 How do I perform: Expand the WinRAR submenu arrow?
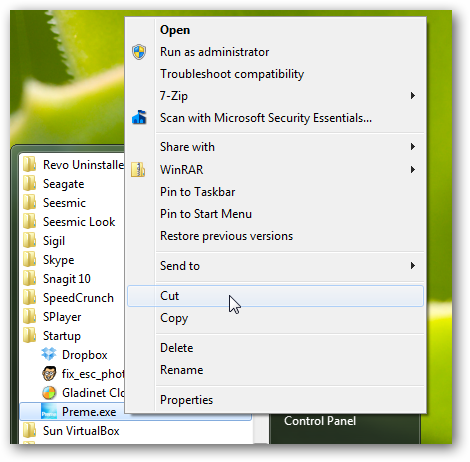click(413, 170)
